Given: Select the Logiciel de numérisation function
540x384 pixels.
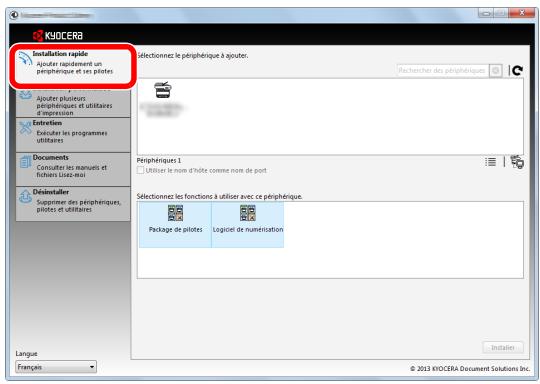Looking at the screenshot, I should coord(248,225).
